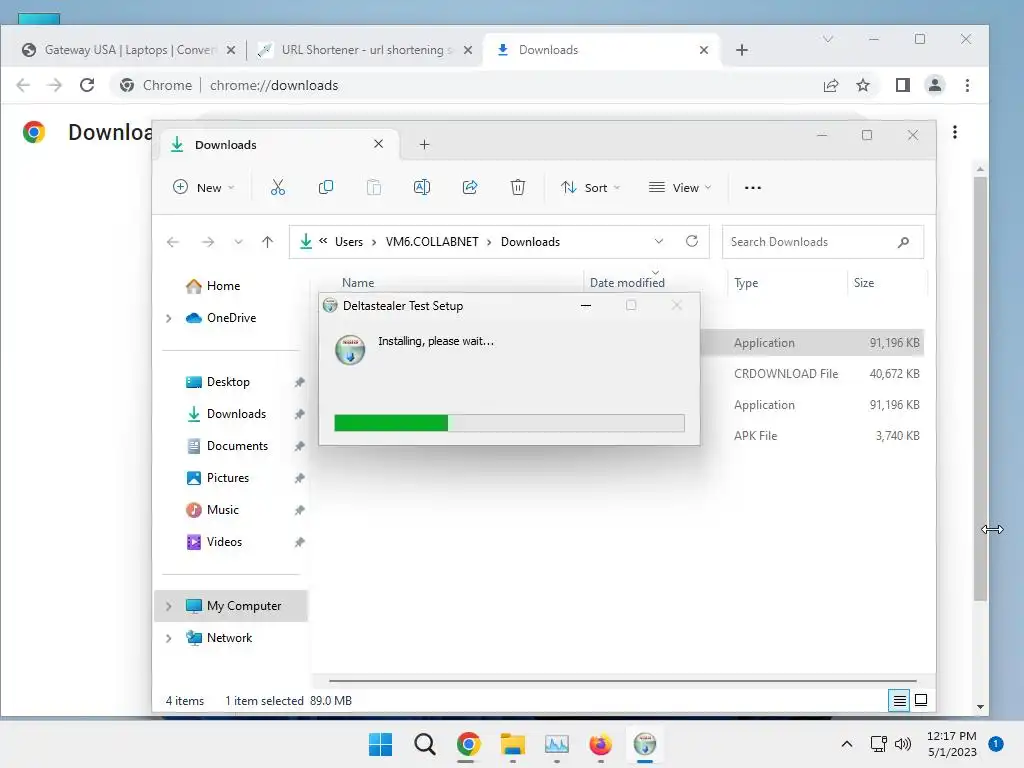Sort files by the Size column header
The height and width of the screenshot is (768, 1024).
863,283
